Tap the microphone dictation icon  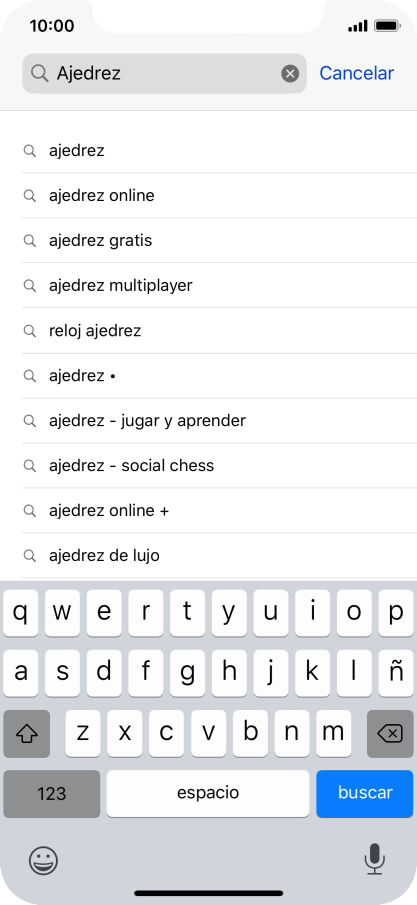point(374,859)
